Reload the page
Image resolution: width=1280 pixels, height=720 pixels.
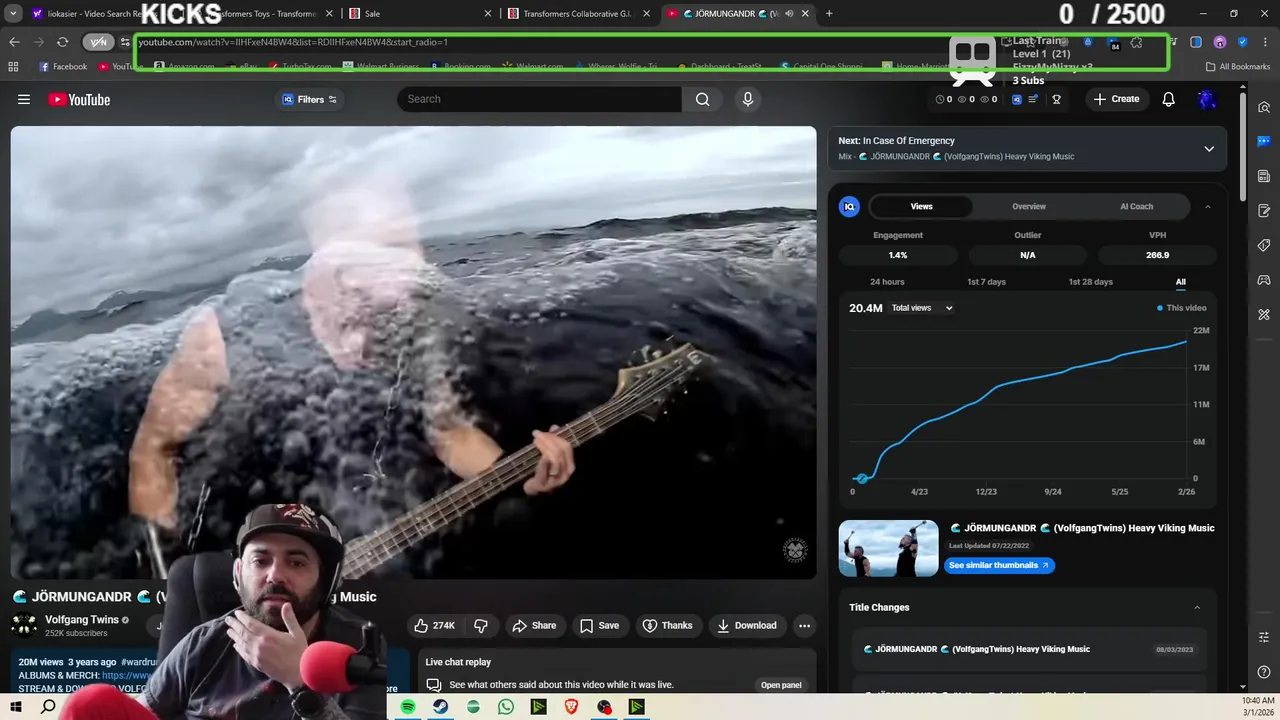pos(62,42)
